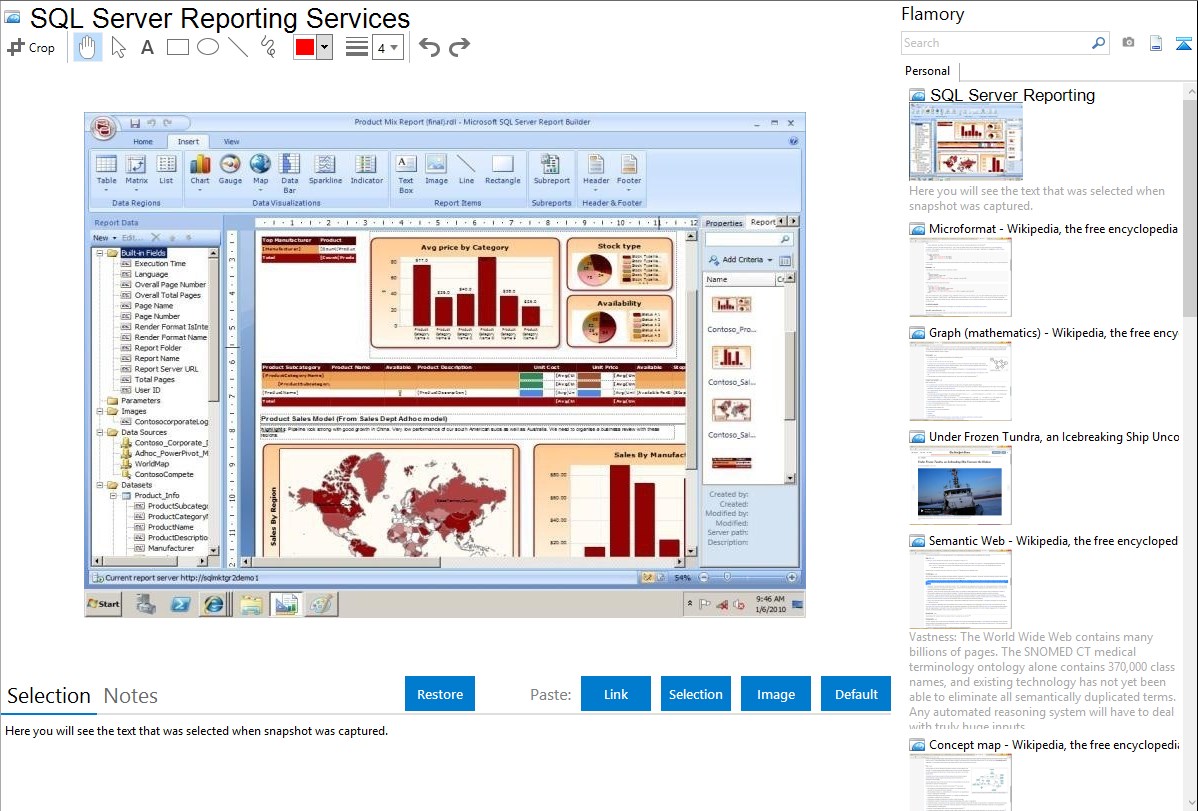This screenshot has height=811, width=1198.
Task: Click the Paste Selection button
Action: [695, 694]
